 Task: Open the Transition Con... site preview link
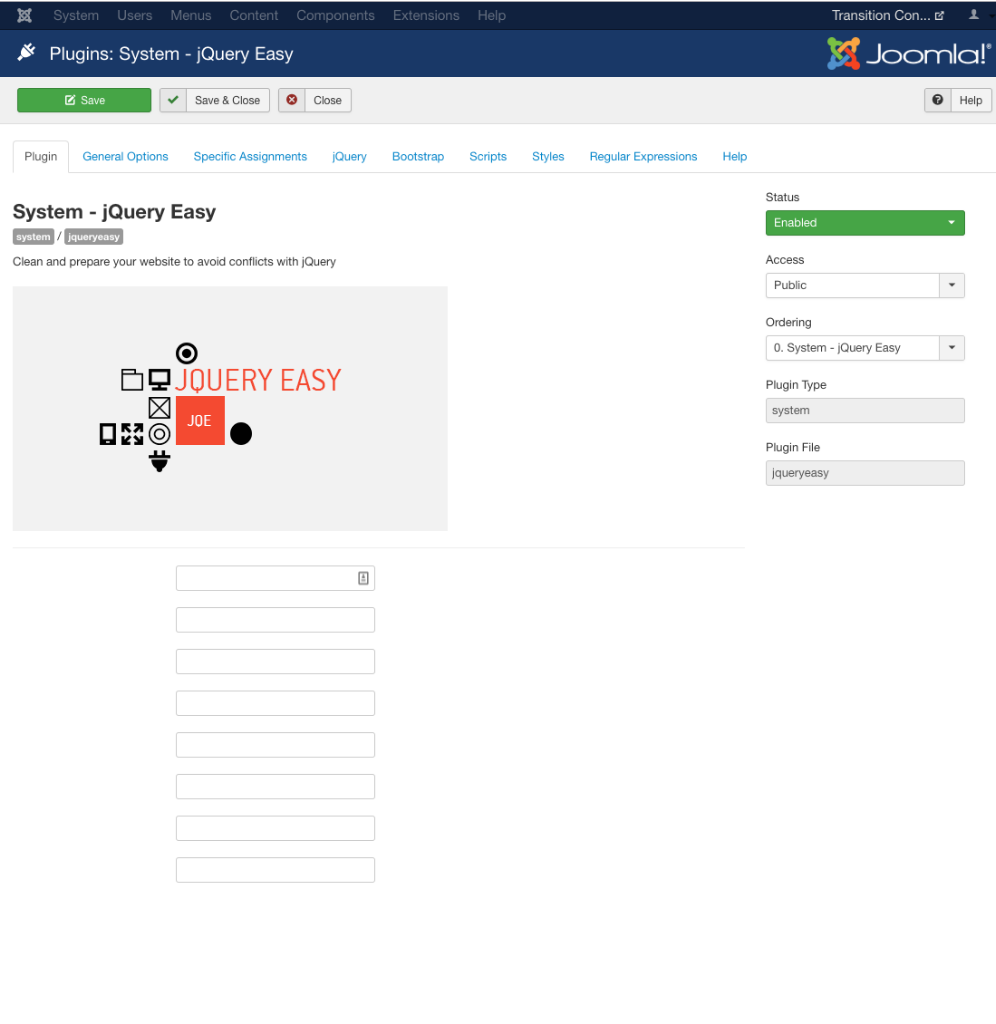pyautogui.click(x=887, y=15)
